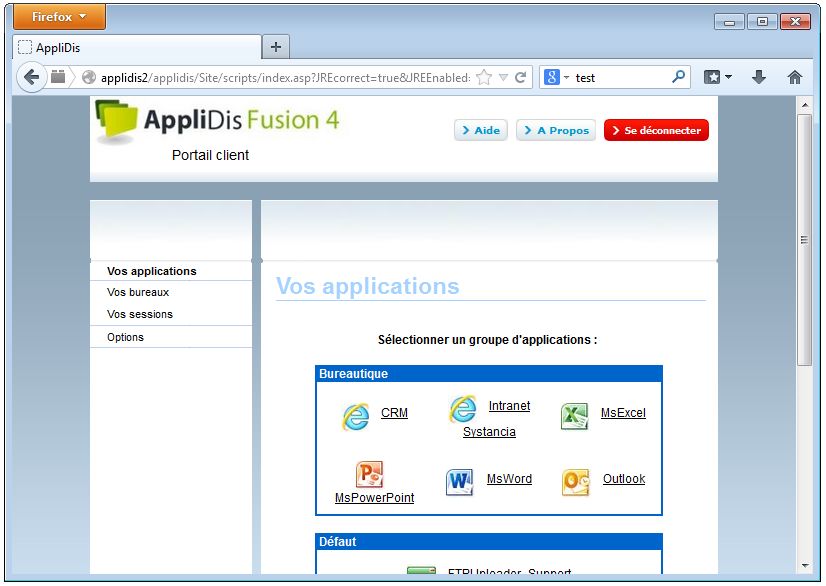Go to the Firefox home page icon
826x586 pixels.
(795, 77)
